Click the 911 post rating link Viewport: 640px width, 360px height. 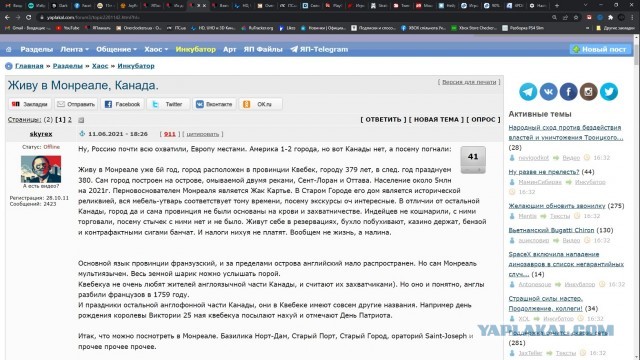[x=170, y=134]
